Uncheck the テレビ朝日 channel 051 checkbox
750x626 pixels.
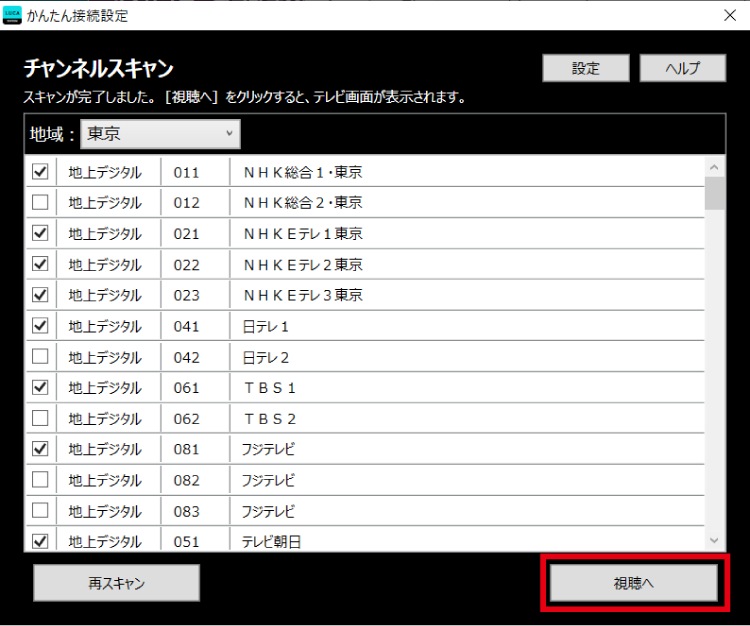40,541
